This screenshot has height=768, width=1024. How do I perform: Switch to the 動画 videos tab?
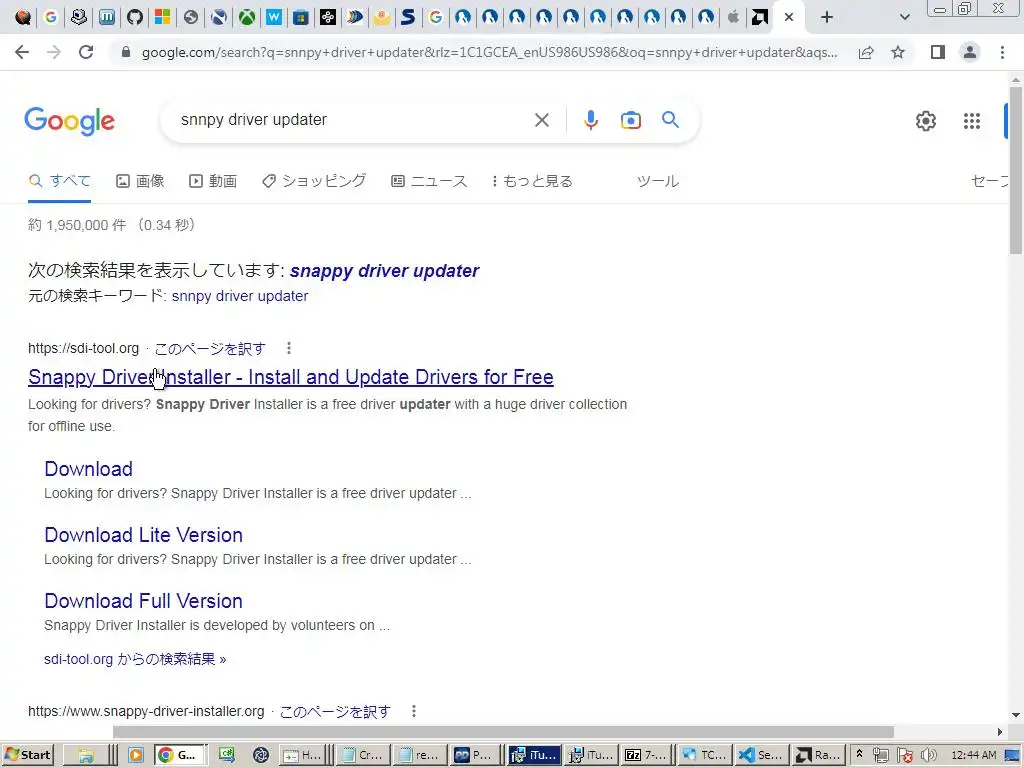(x=213, y=181)
